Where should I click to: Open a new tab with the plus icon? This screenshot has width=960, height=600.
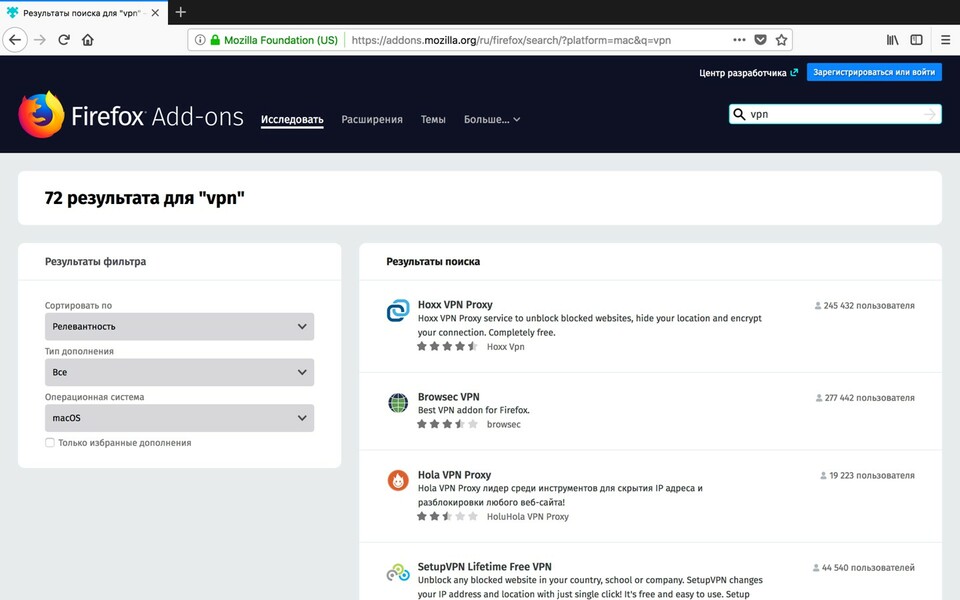pos(181,12)
